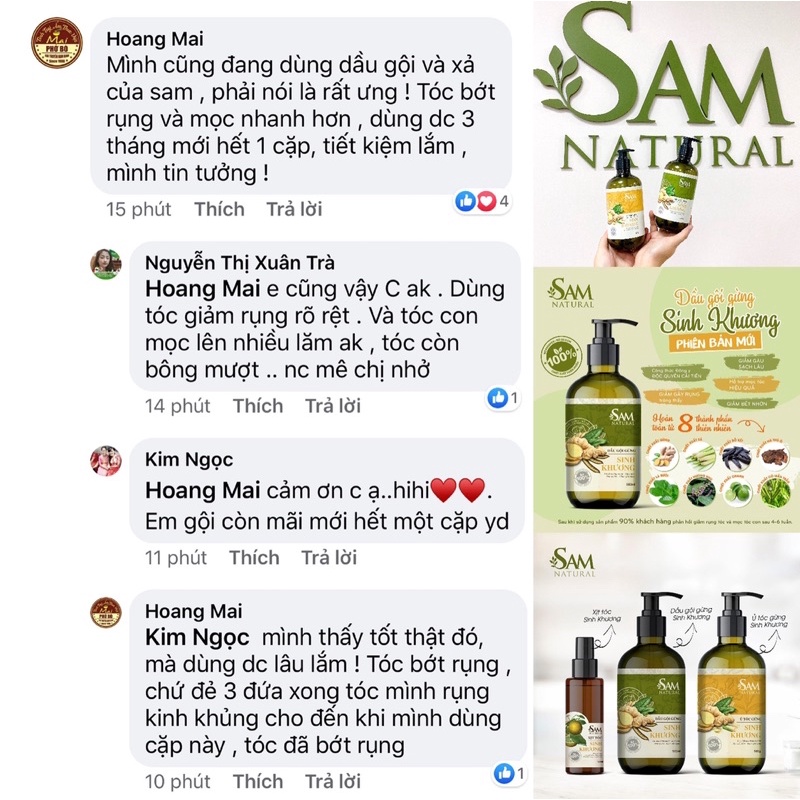Viewport: 800px width, 800px height.
Task: Open the Nguyễn Thị Xuân Trà name link
Action: (240, 263)
